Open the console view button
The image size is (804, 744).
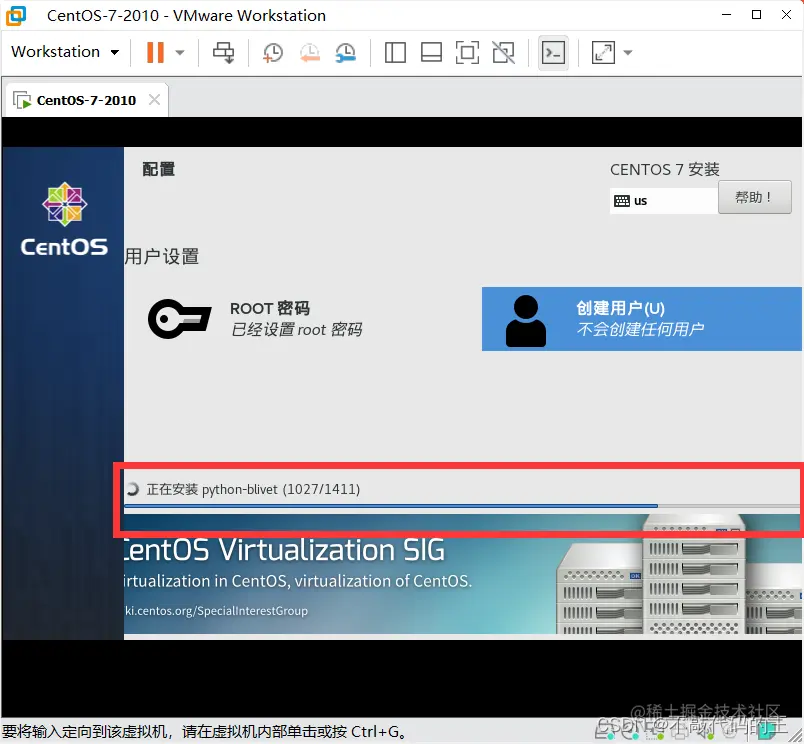(553, 52)
